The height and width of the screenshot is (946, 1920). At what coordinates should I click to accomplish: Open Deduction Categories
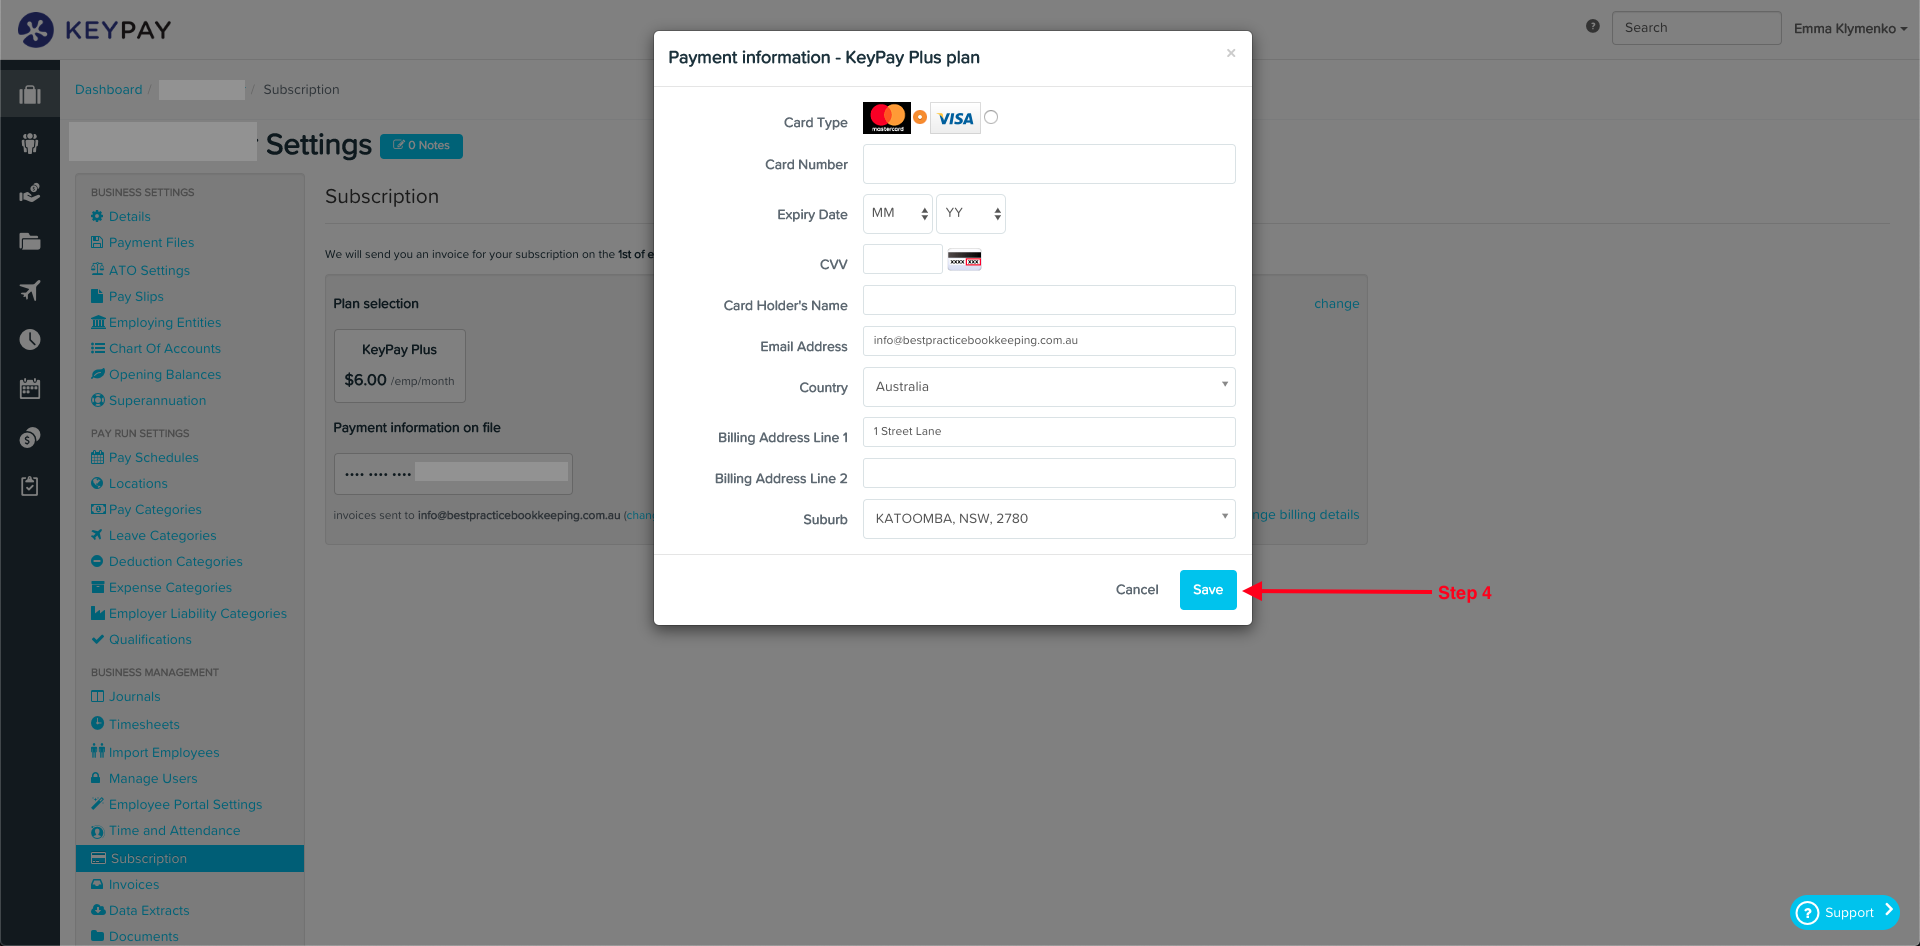175,561
